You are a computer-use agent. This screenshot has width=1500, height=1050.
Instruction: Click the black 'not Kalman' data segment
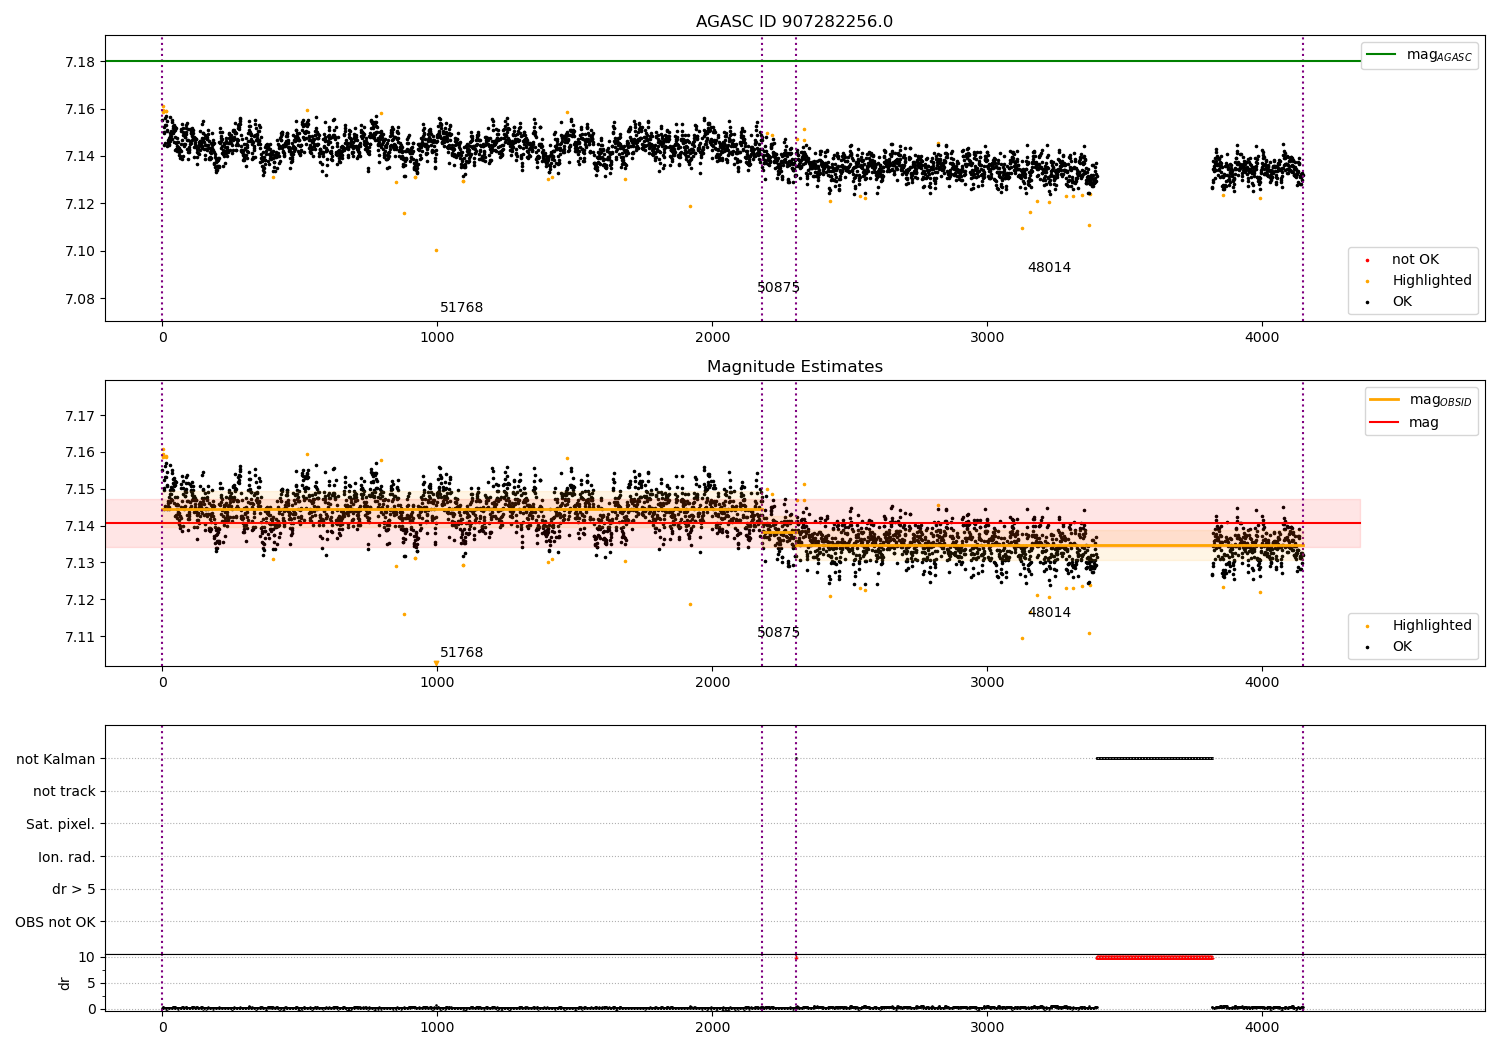coord(1155,759)
